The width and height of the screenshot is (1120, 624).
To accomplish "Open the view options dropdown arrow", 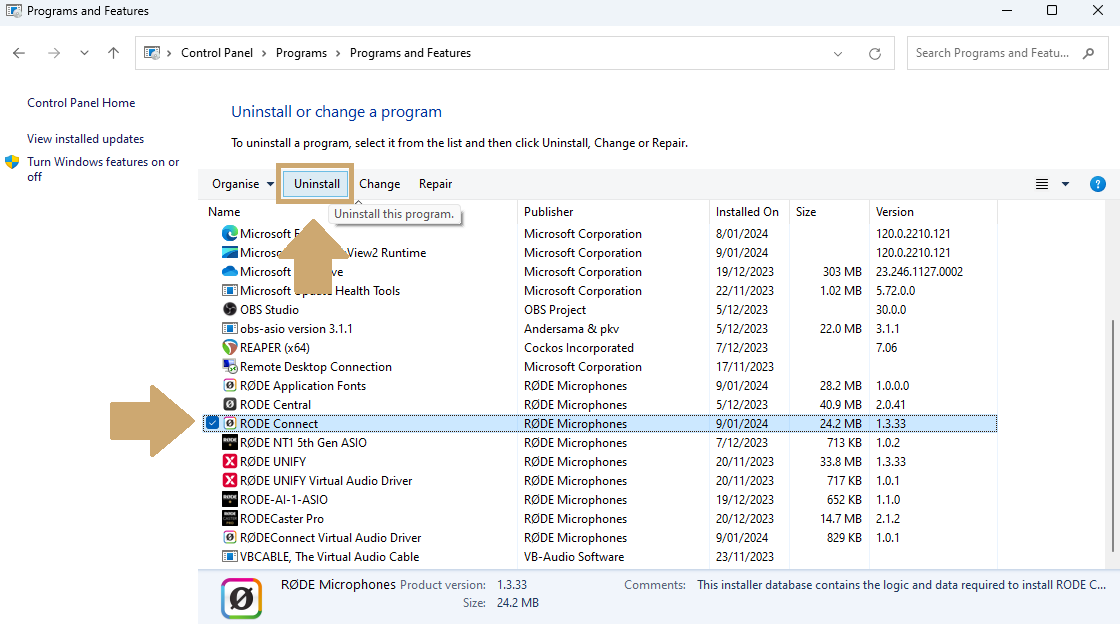I will click(1065, 184).
